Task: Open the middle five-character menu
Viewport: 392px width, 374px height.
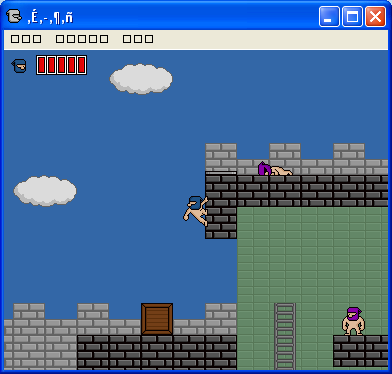Action: tap(82, 39)
